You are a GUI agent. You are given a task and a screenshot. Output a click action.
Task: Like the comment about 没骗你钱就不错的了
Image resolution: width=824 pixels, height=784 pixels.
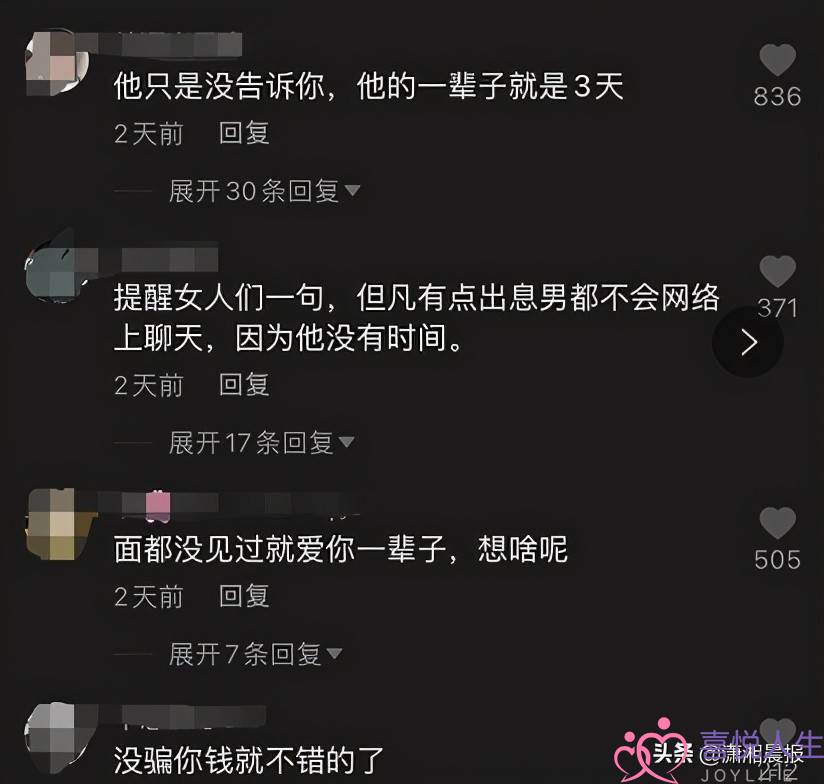777,732
